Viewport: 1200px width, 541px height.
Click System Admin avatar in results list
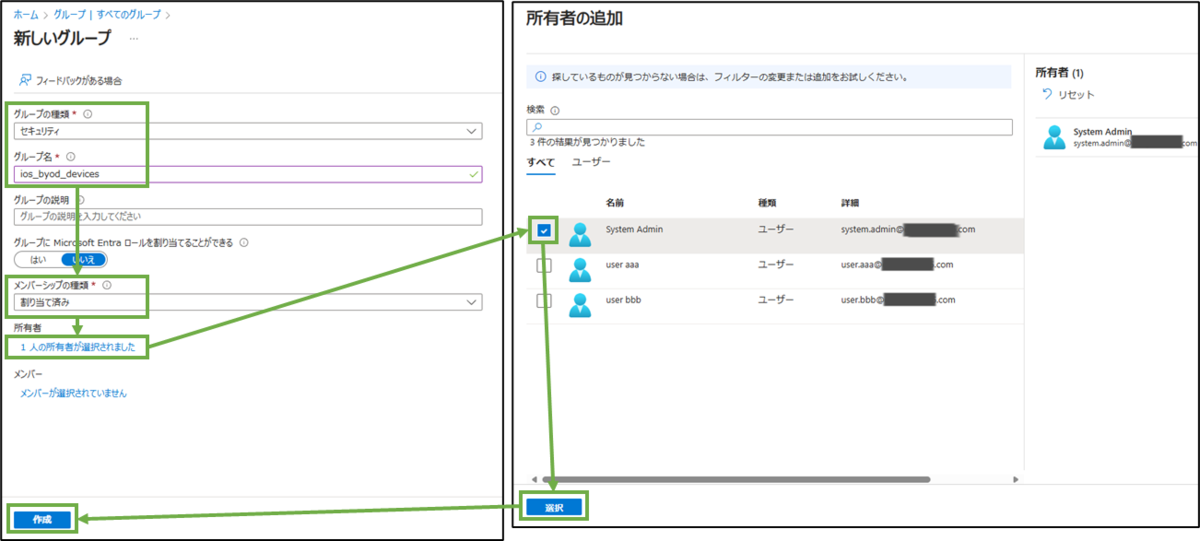coord(581,234)
